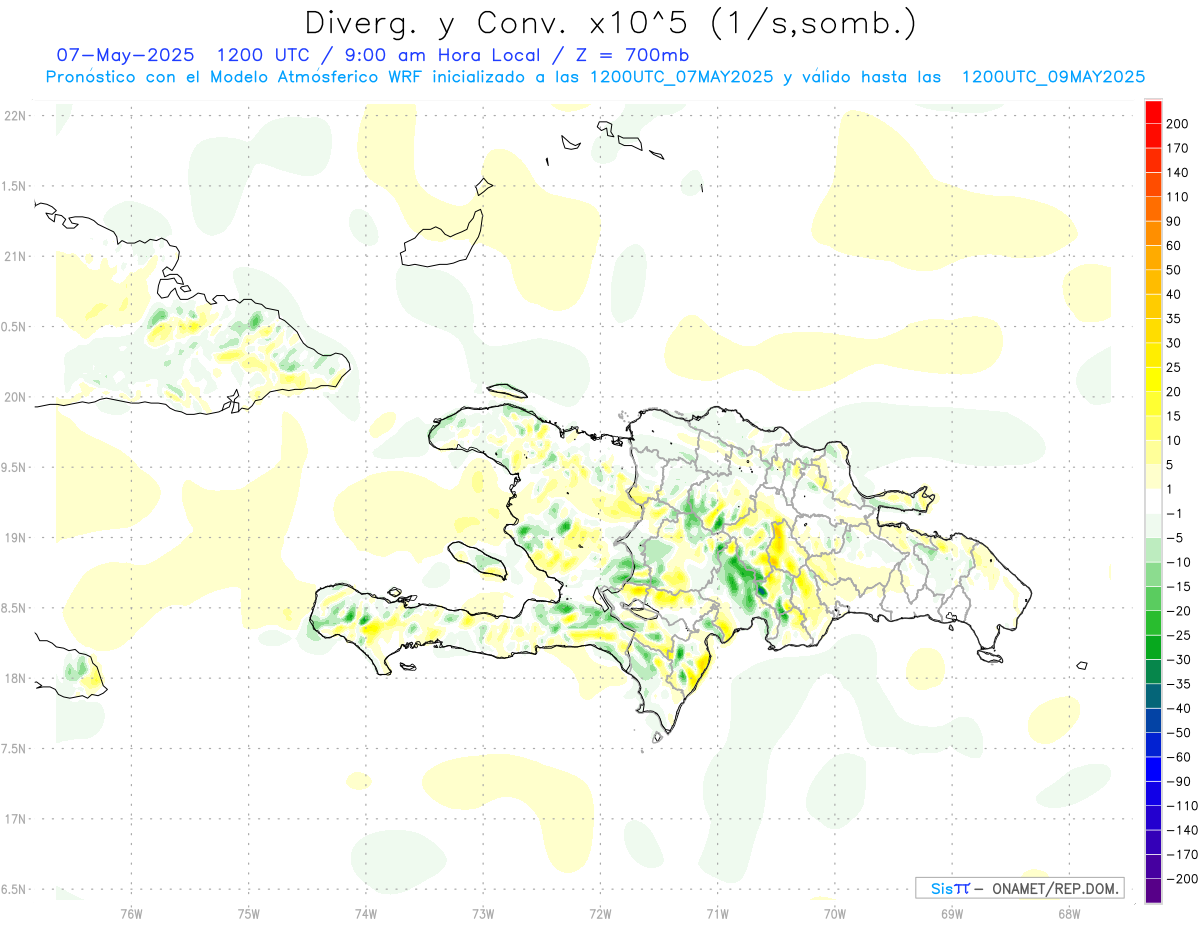The width and height of the screenshot is (1200, 927).
Task: Click the colorbar value '-170'
Action: pyautogui.click(x=1181, y=854)
